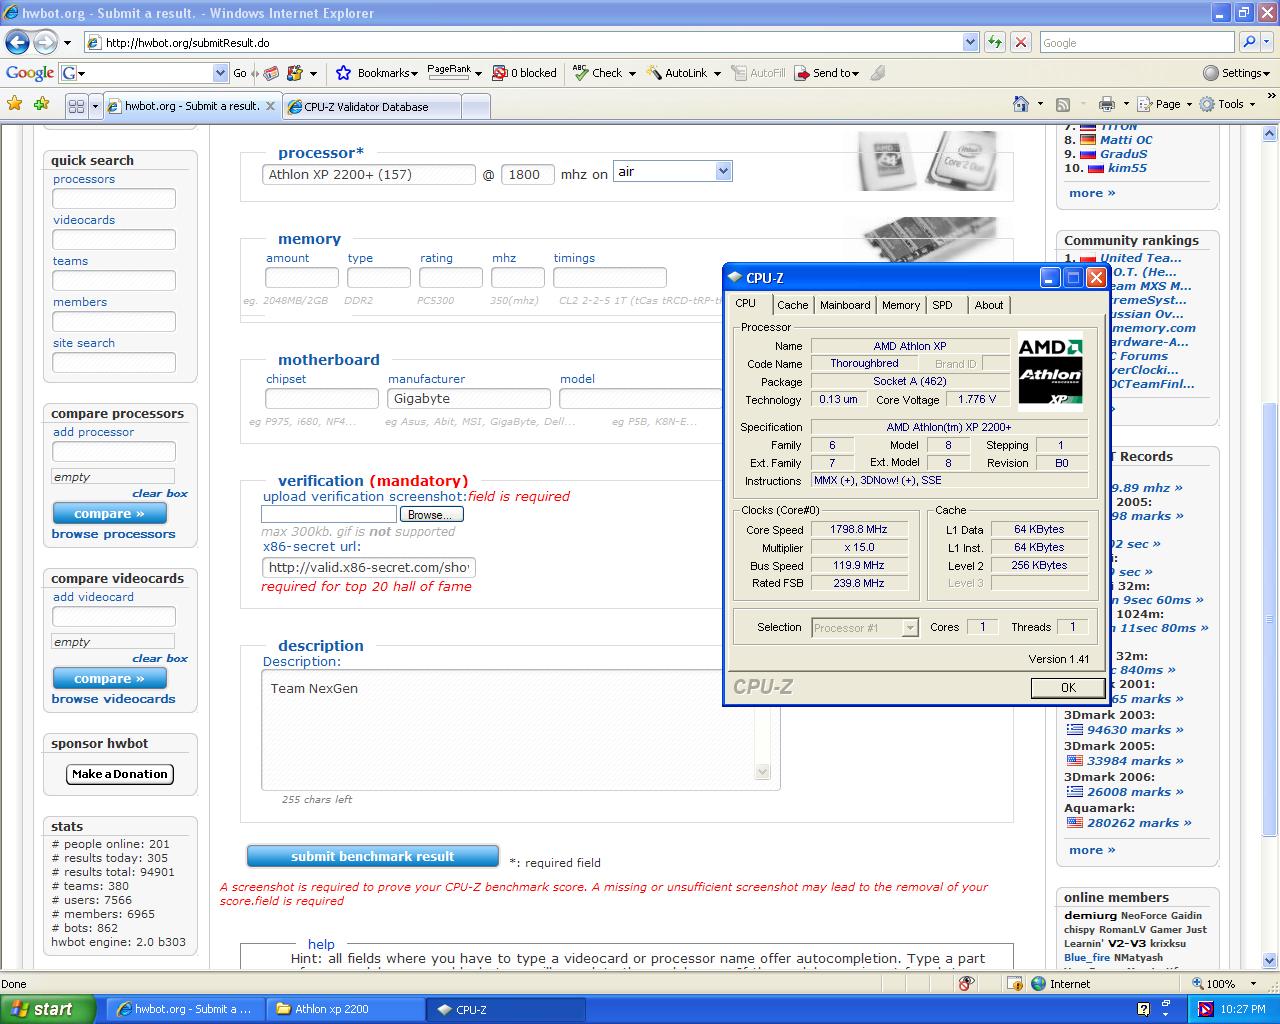Open the Memory tab in CPU-Z
This screenshot has width=1280, height=1024.
tap(901, 305)
